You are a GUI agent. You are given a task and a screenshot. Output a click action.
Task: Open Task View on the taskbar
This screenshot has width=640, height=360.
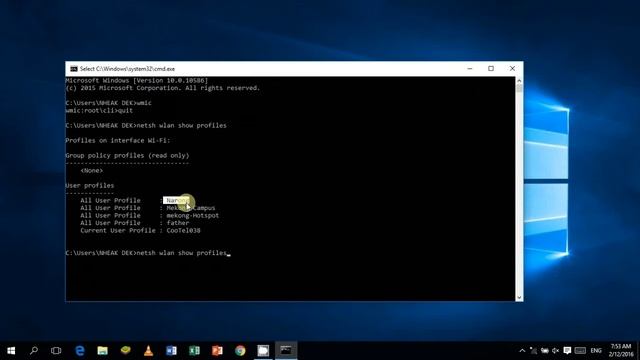point(56,350)
